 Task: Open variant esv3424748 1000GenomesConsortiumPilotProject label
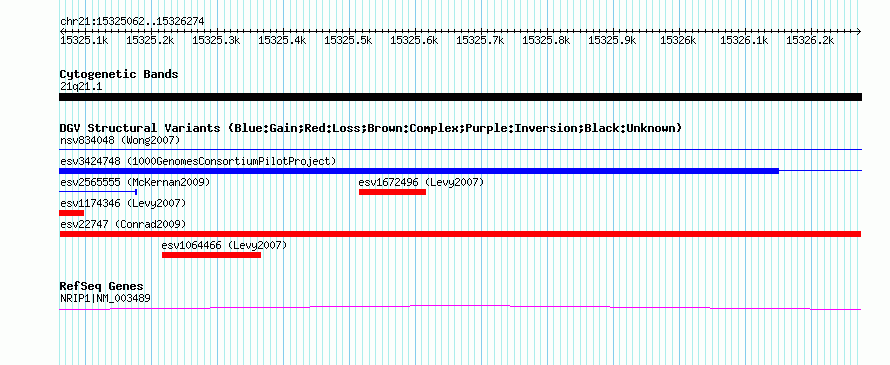(x=198, y=161)
